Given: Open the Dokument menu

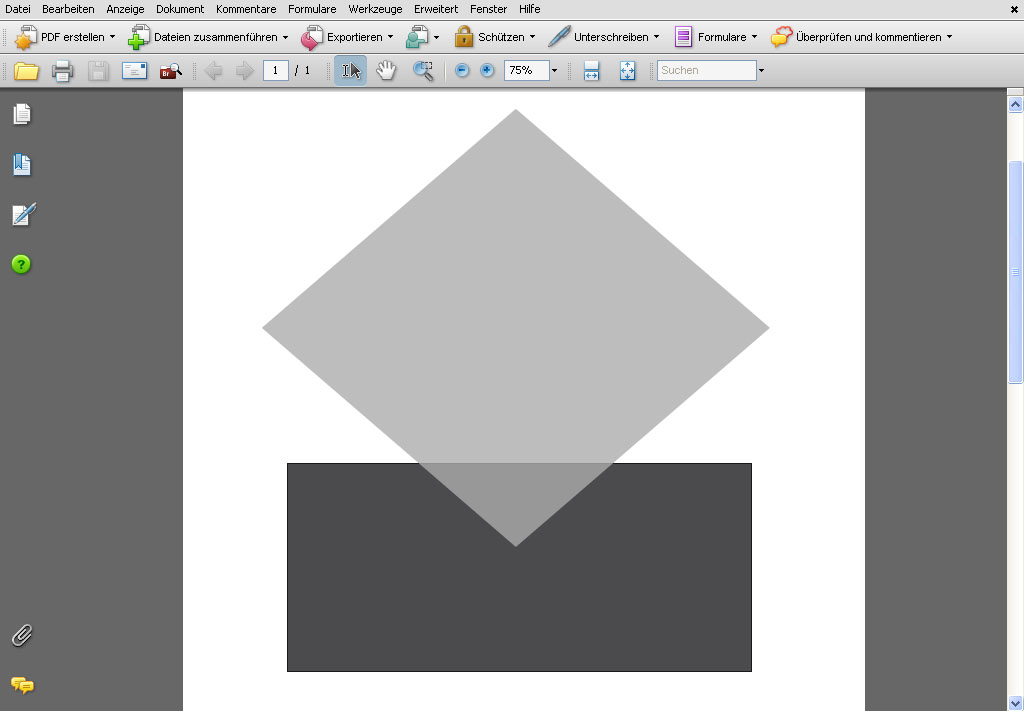Looking at the screenshot, I should coord(179,9).
